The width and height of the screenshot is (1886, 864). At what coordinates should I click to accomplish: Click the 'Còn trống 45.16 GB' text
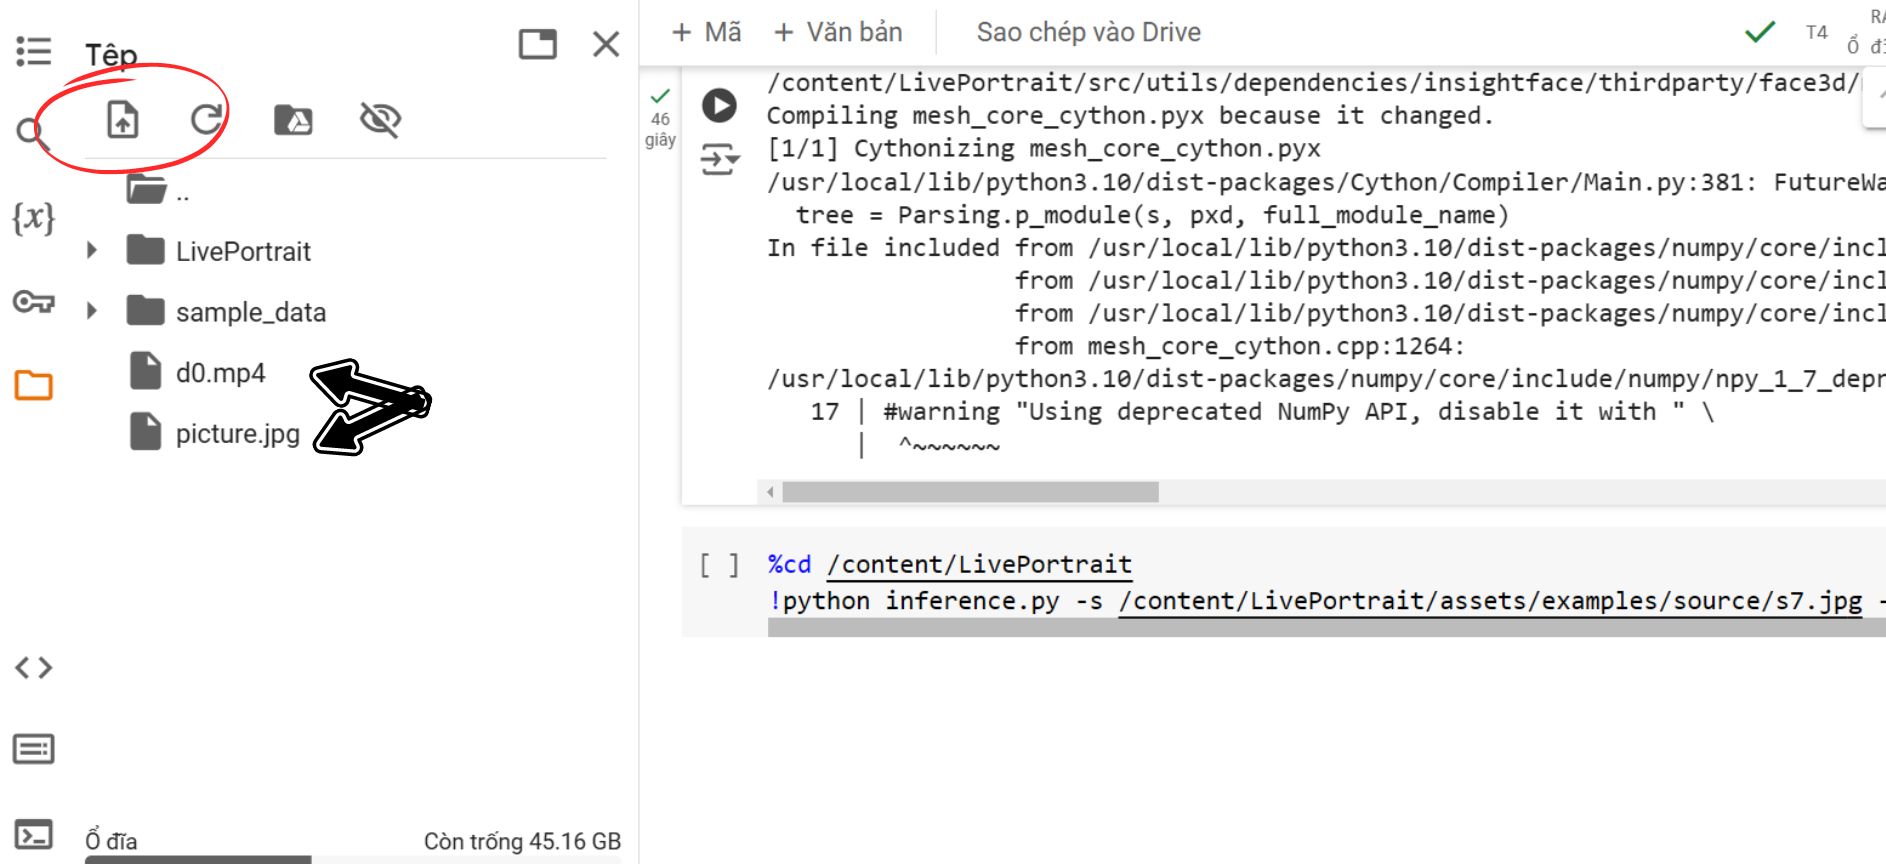pyautogui.click(x=522, y=841)
